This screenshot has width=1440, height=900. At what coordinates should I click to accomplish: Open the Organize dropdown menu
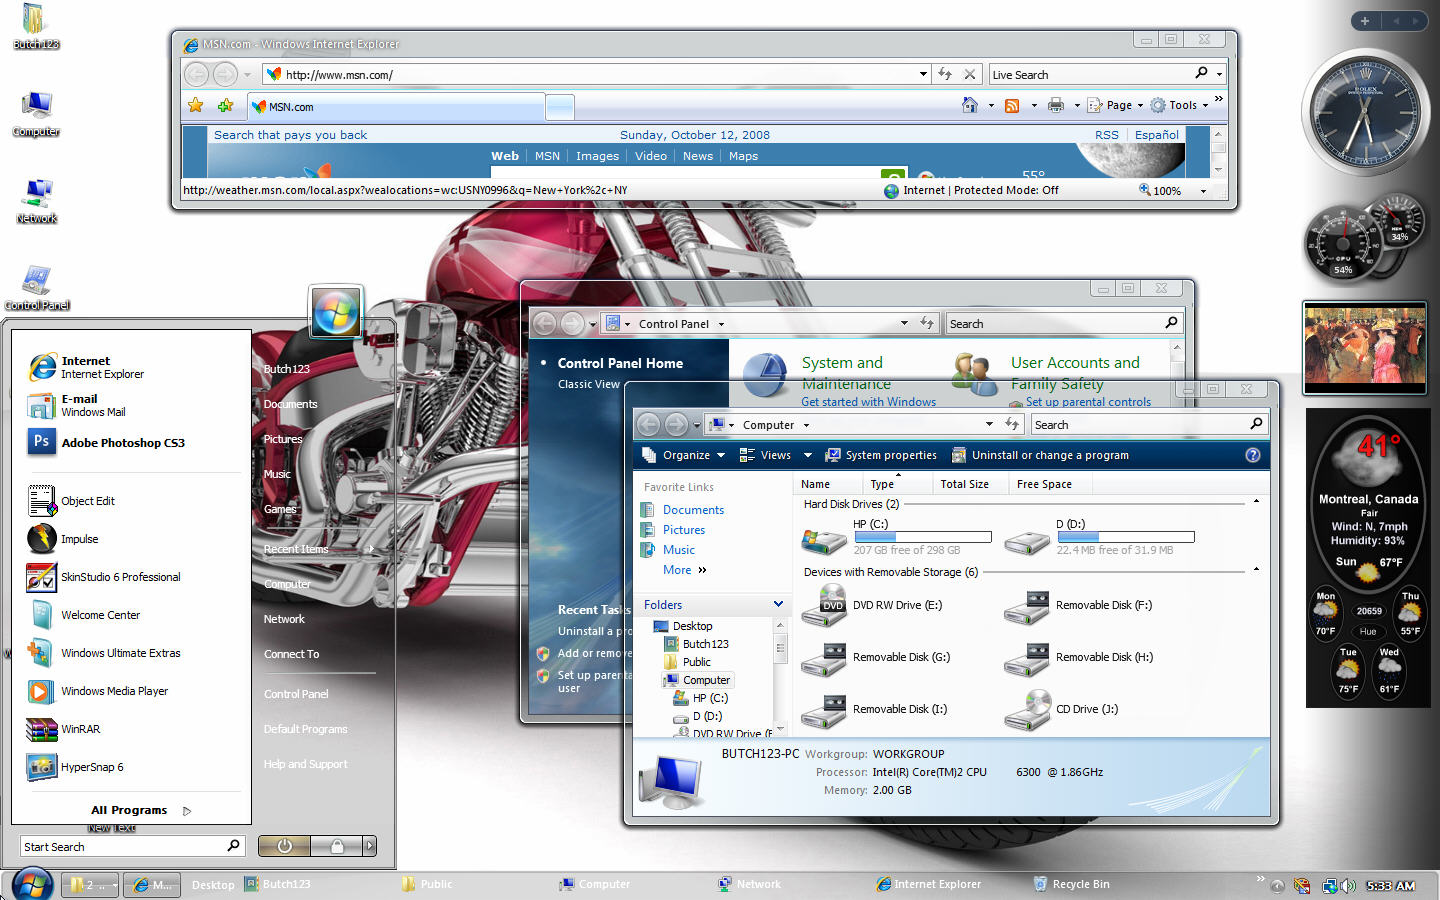(x=686, y=455)
